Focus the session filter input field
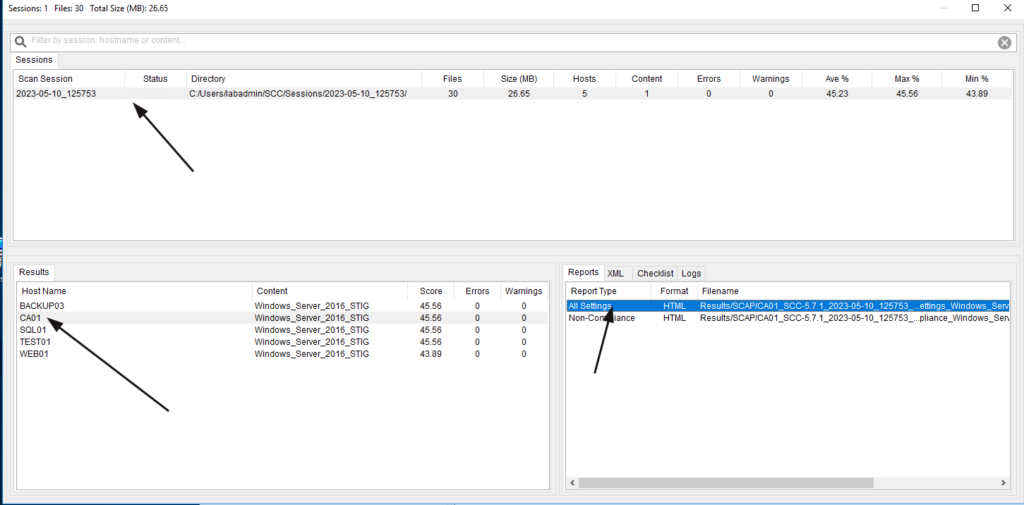Screen dimensions: 1024x505 point(513,42)
